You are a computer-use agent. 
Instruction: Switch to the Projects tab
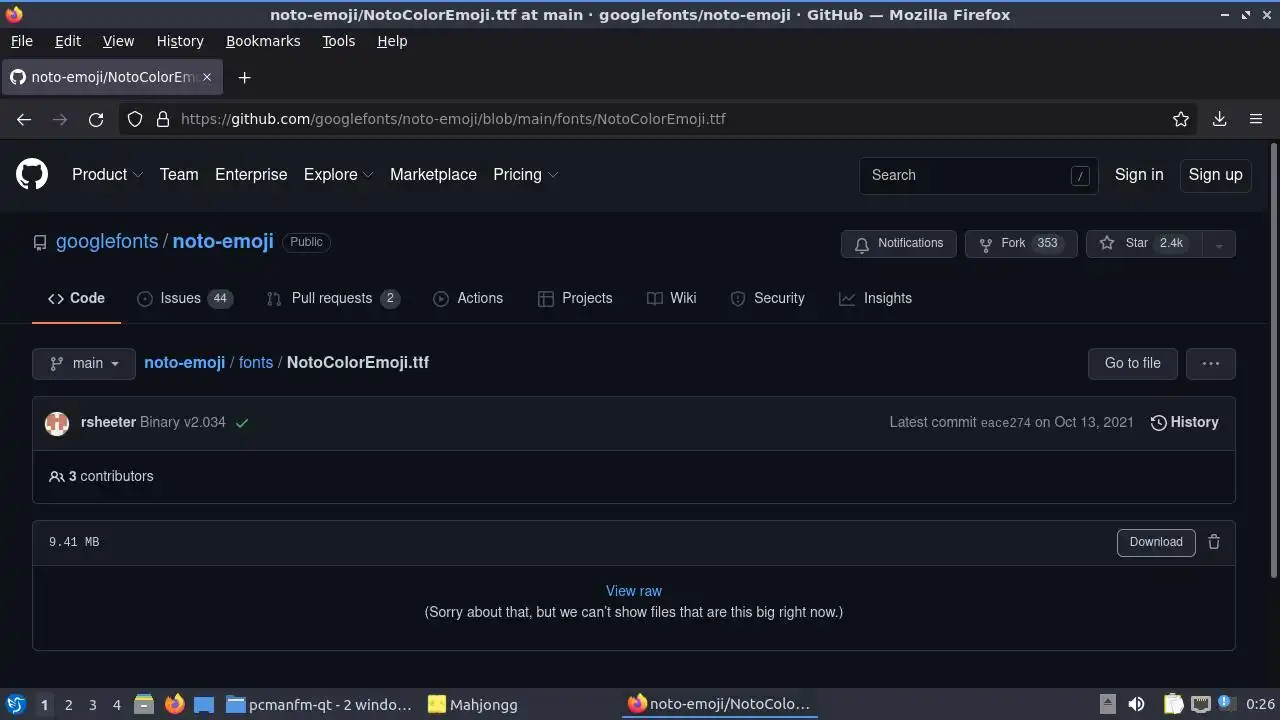(575, 298)
